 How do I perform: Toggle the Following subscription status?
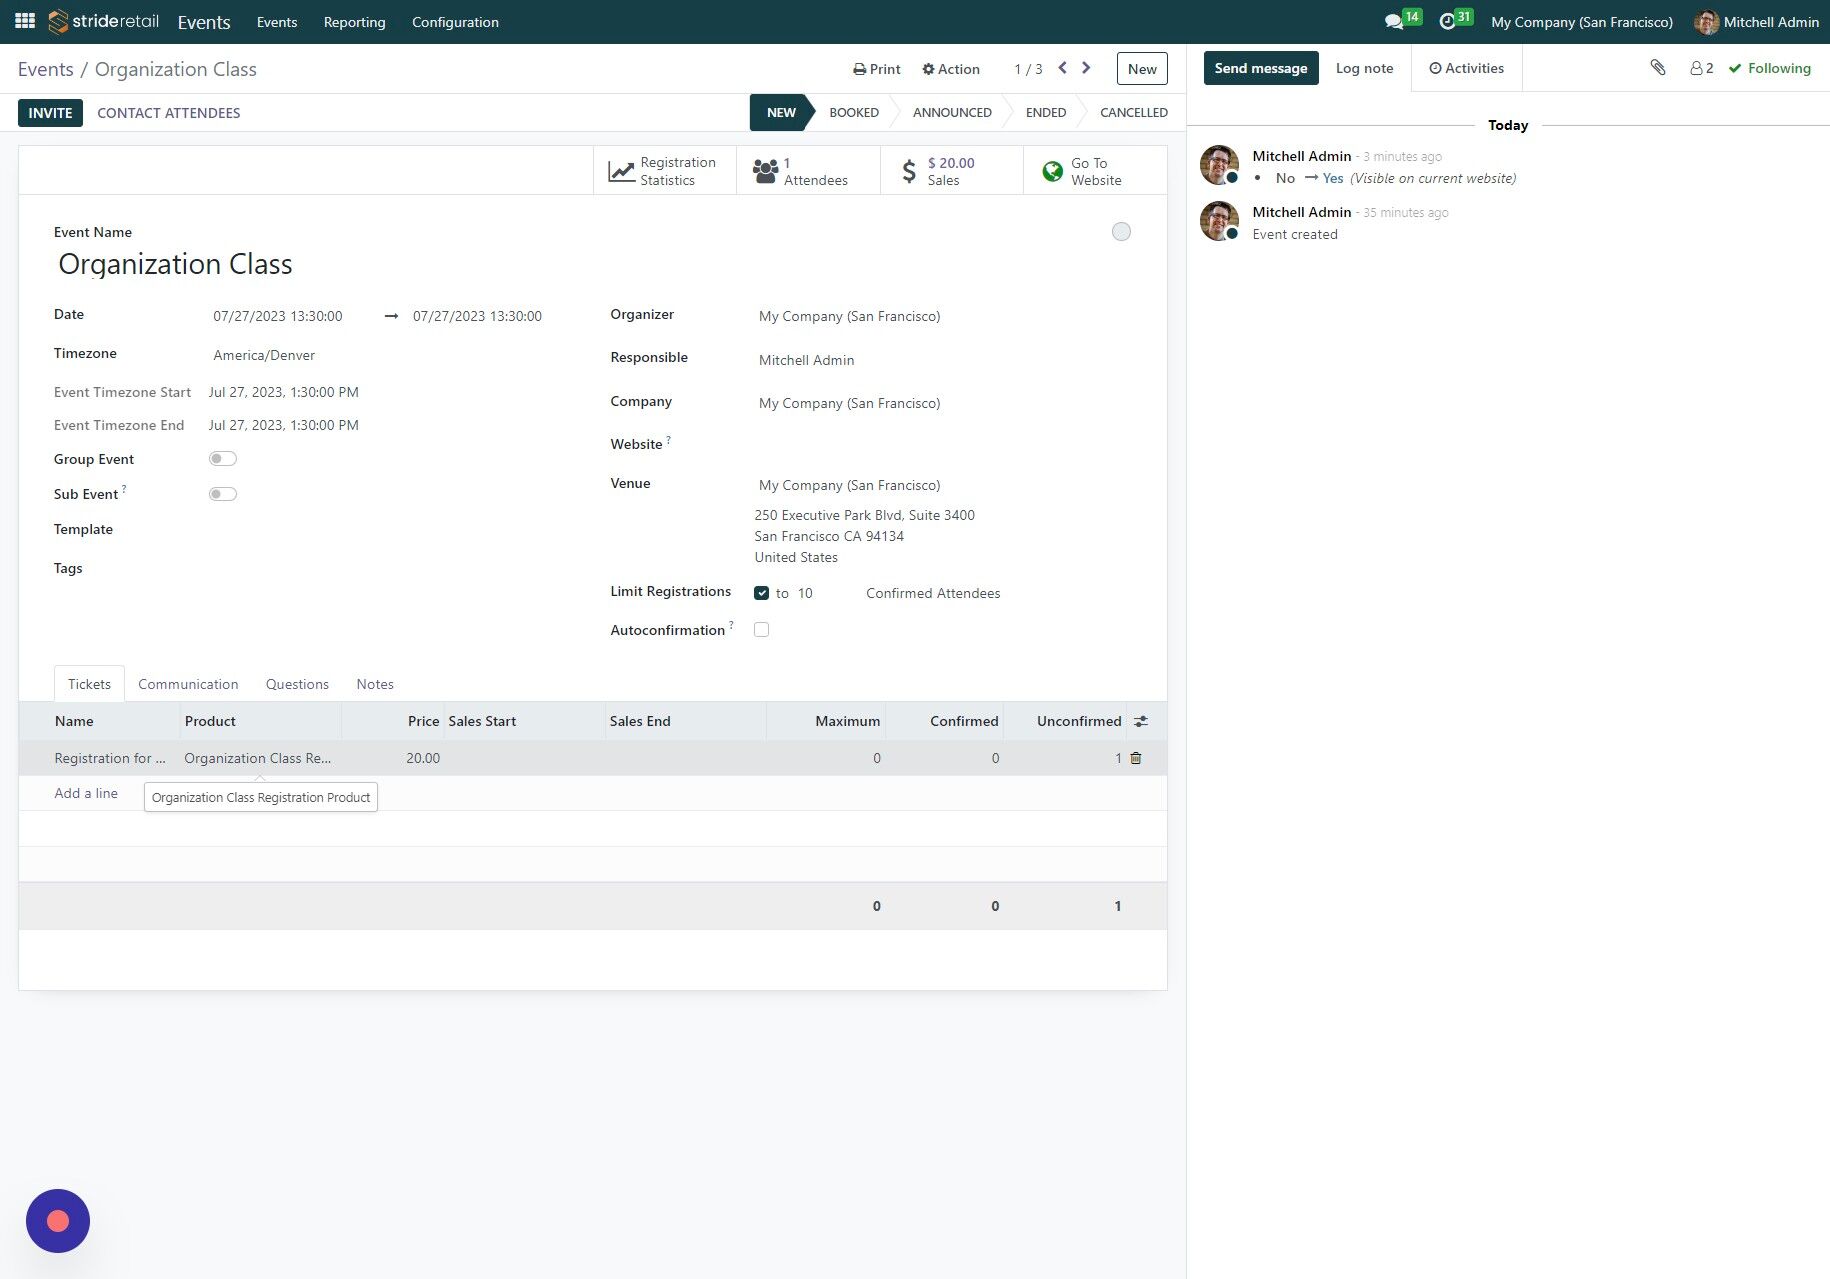(1769, 68)
